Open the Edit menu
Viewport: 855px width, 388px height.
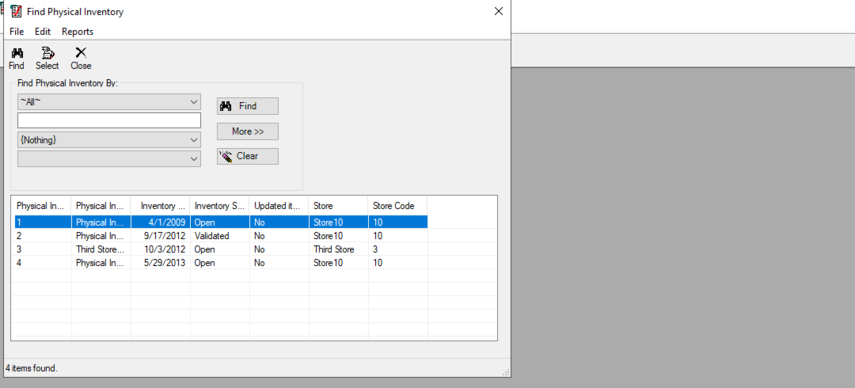pos(43,32)
